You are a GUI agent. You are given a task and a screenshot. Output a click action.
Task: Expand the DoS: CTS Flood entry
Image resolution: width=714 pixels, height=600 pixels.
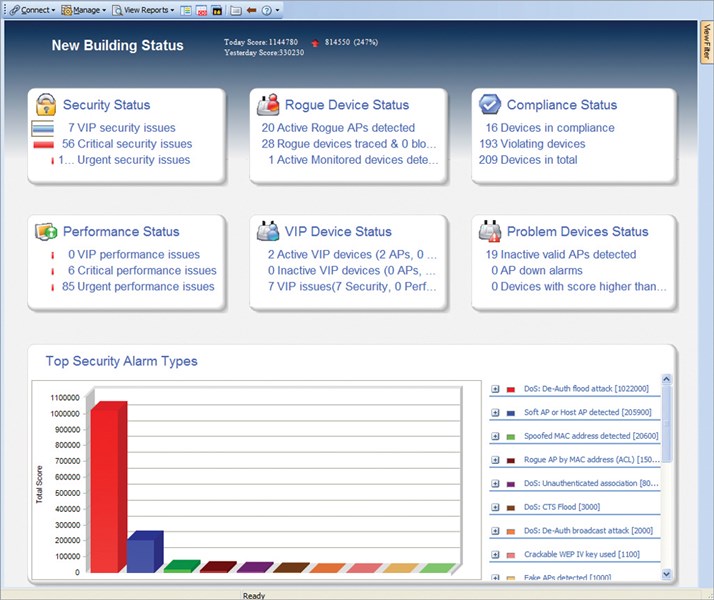click(x=496, y=507)
